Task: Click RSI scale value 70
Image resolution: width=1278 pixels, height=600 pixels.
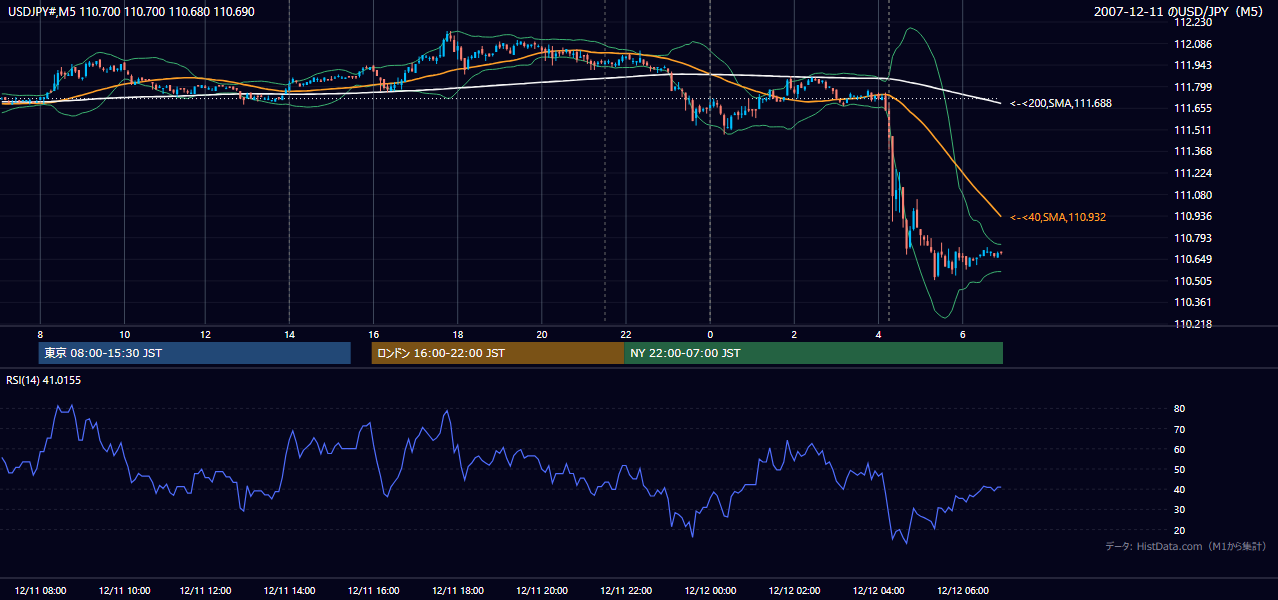Action: [1180, 429]
